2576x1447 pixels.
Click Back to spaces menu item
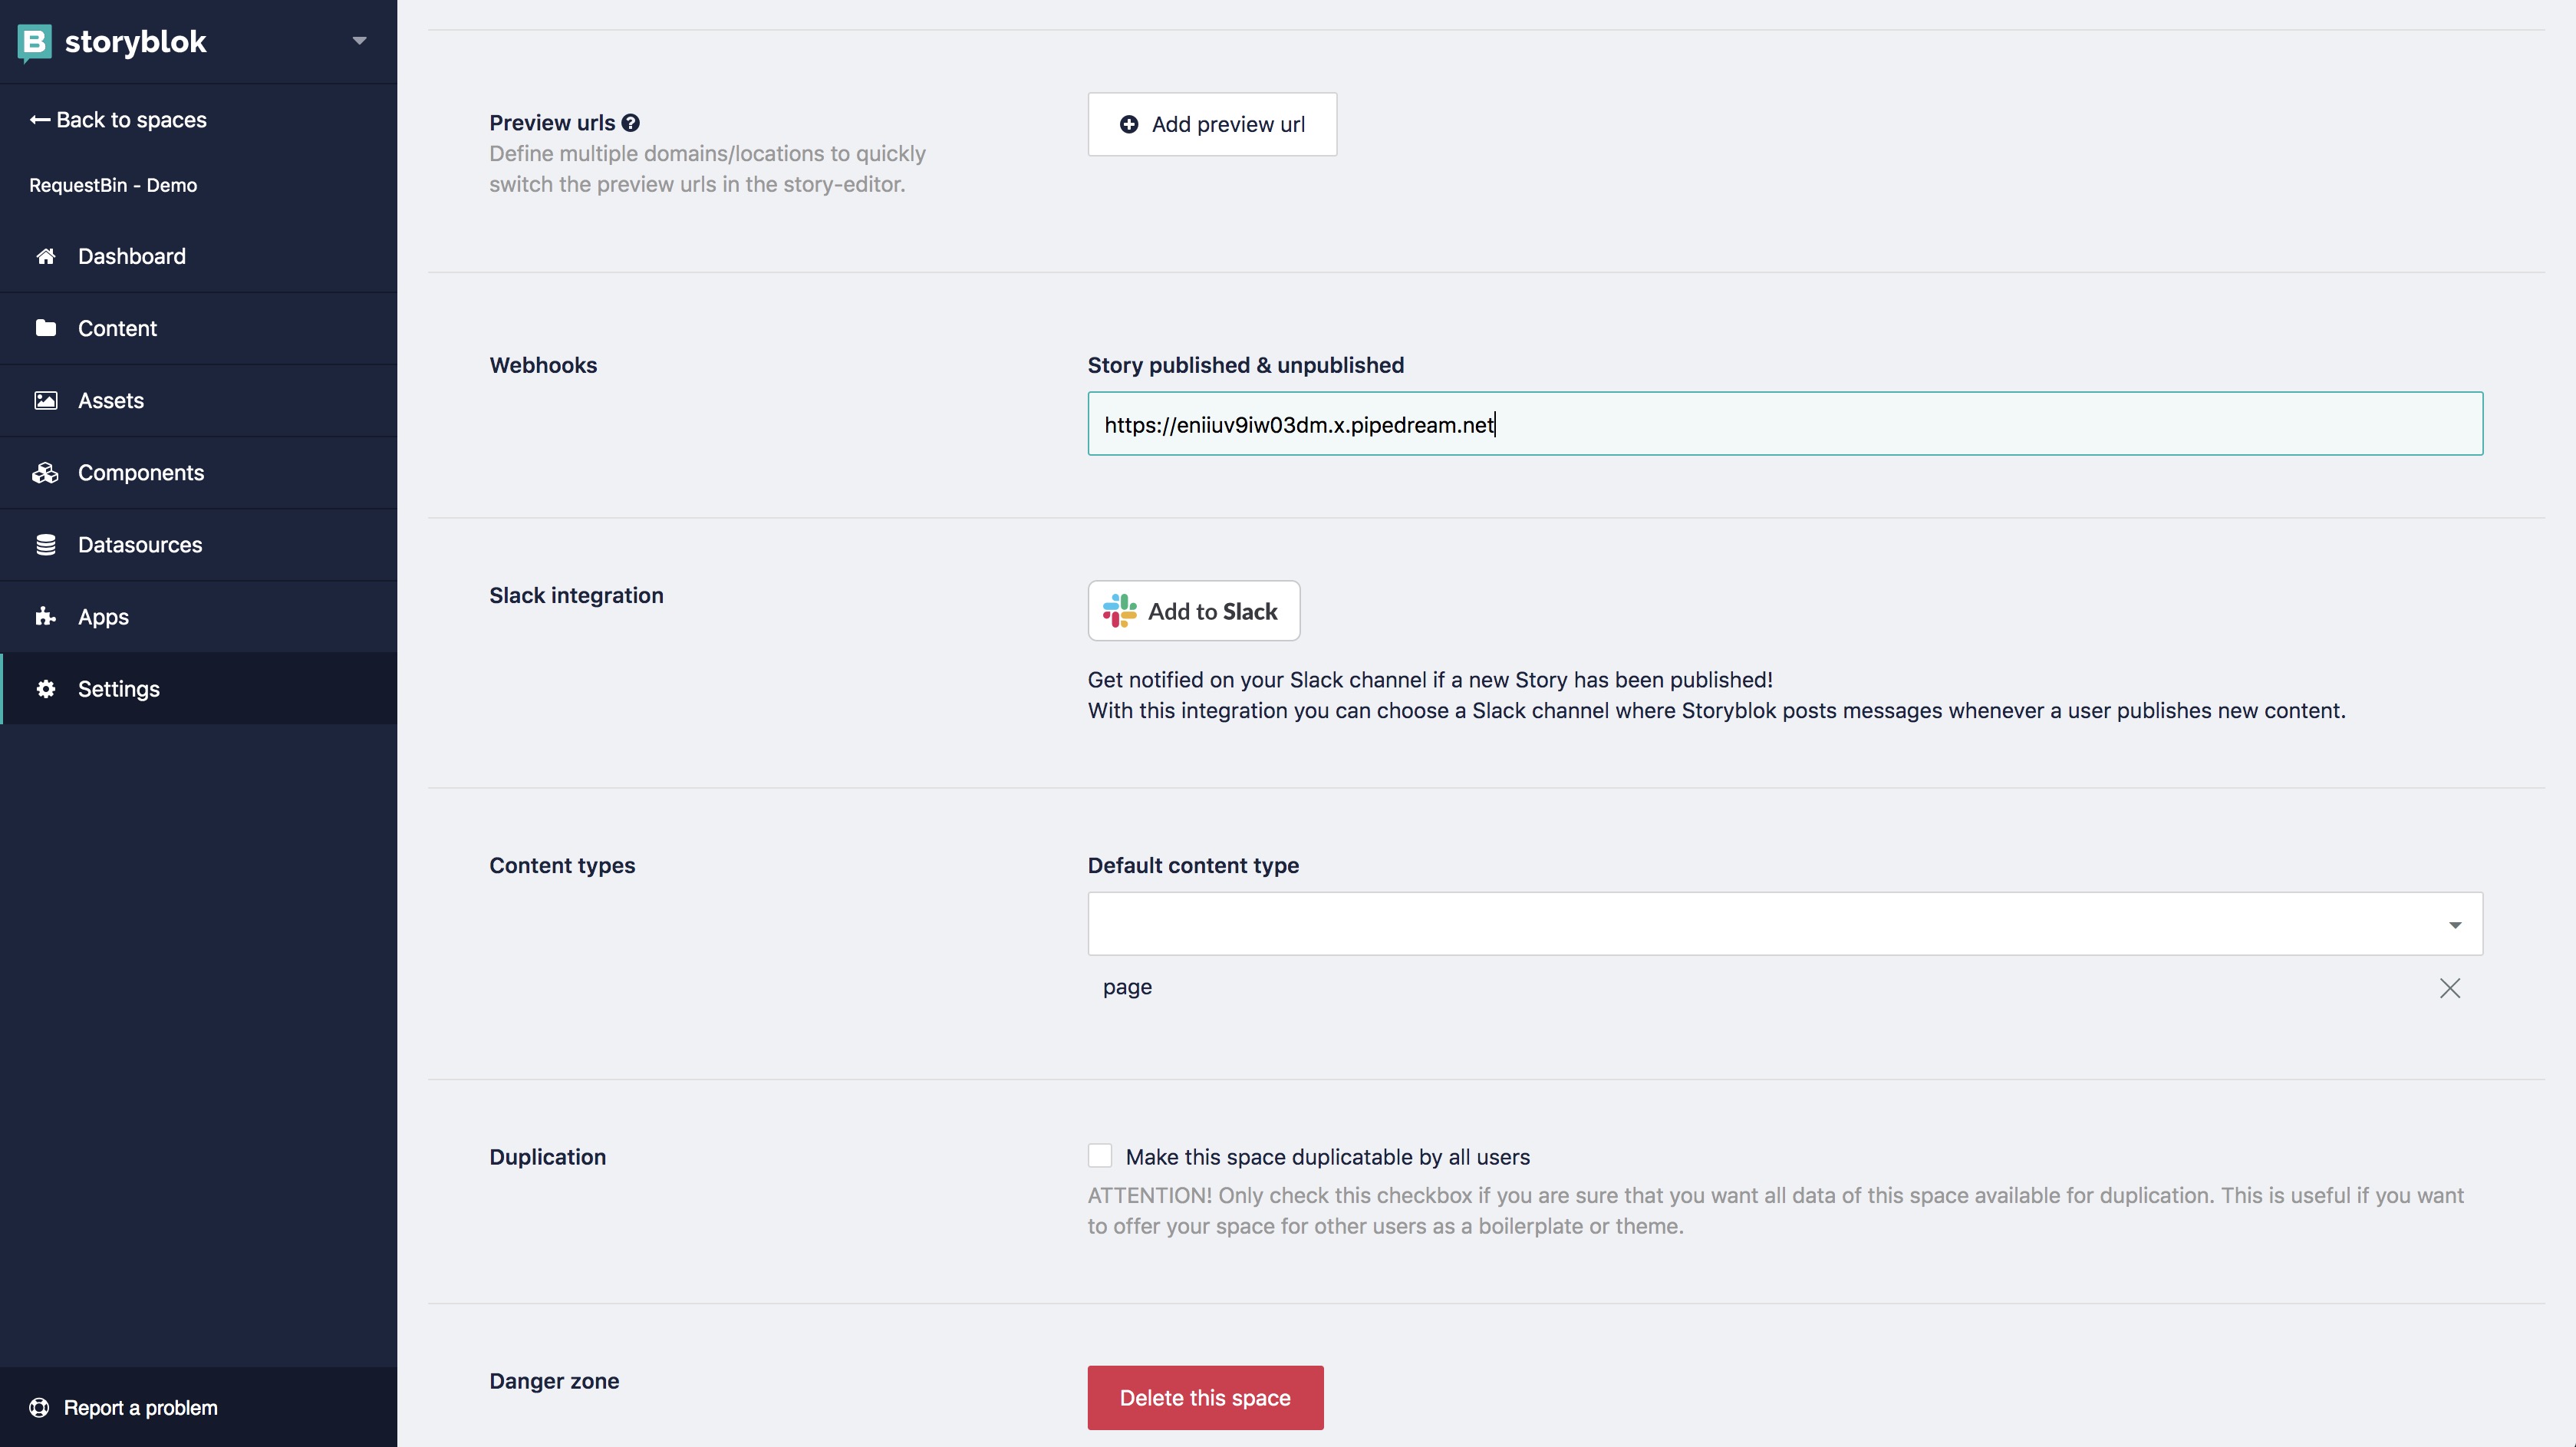(117, 118)
